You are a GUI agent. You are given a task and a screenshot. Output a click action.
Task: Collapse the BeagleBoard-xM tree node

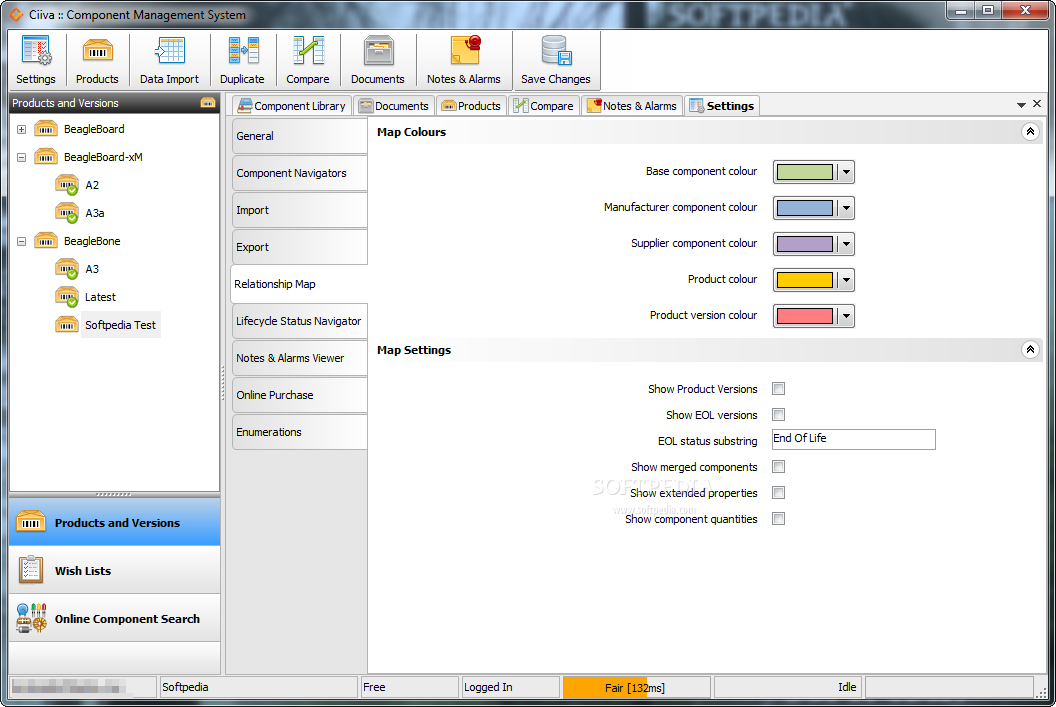(x=22, y=158)
